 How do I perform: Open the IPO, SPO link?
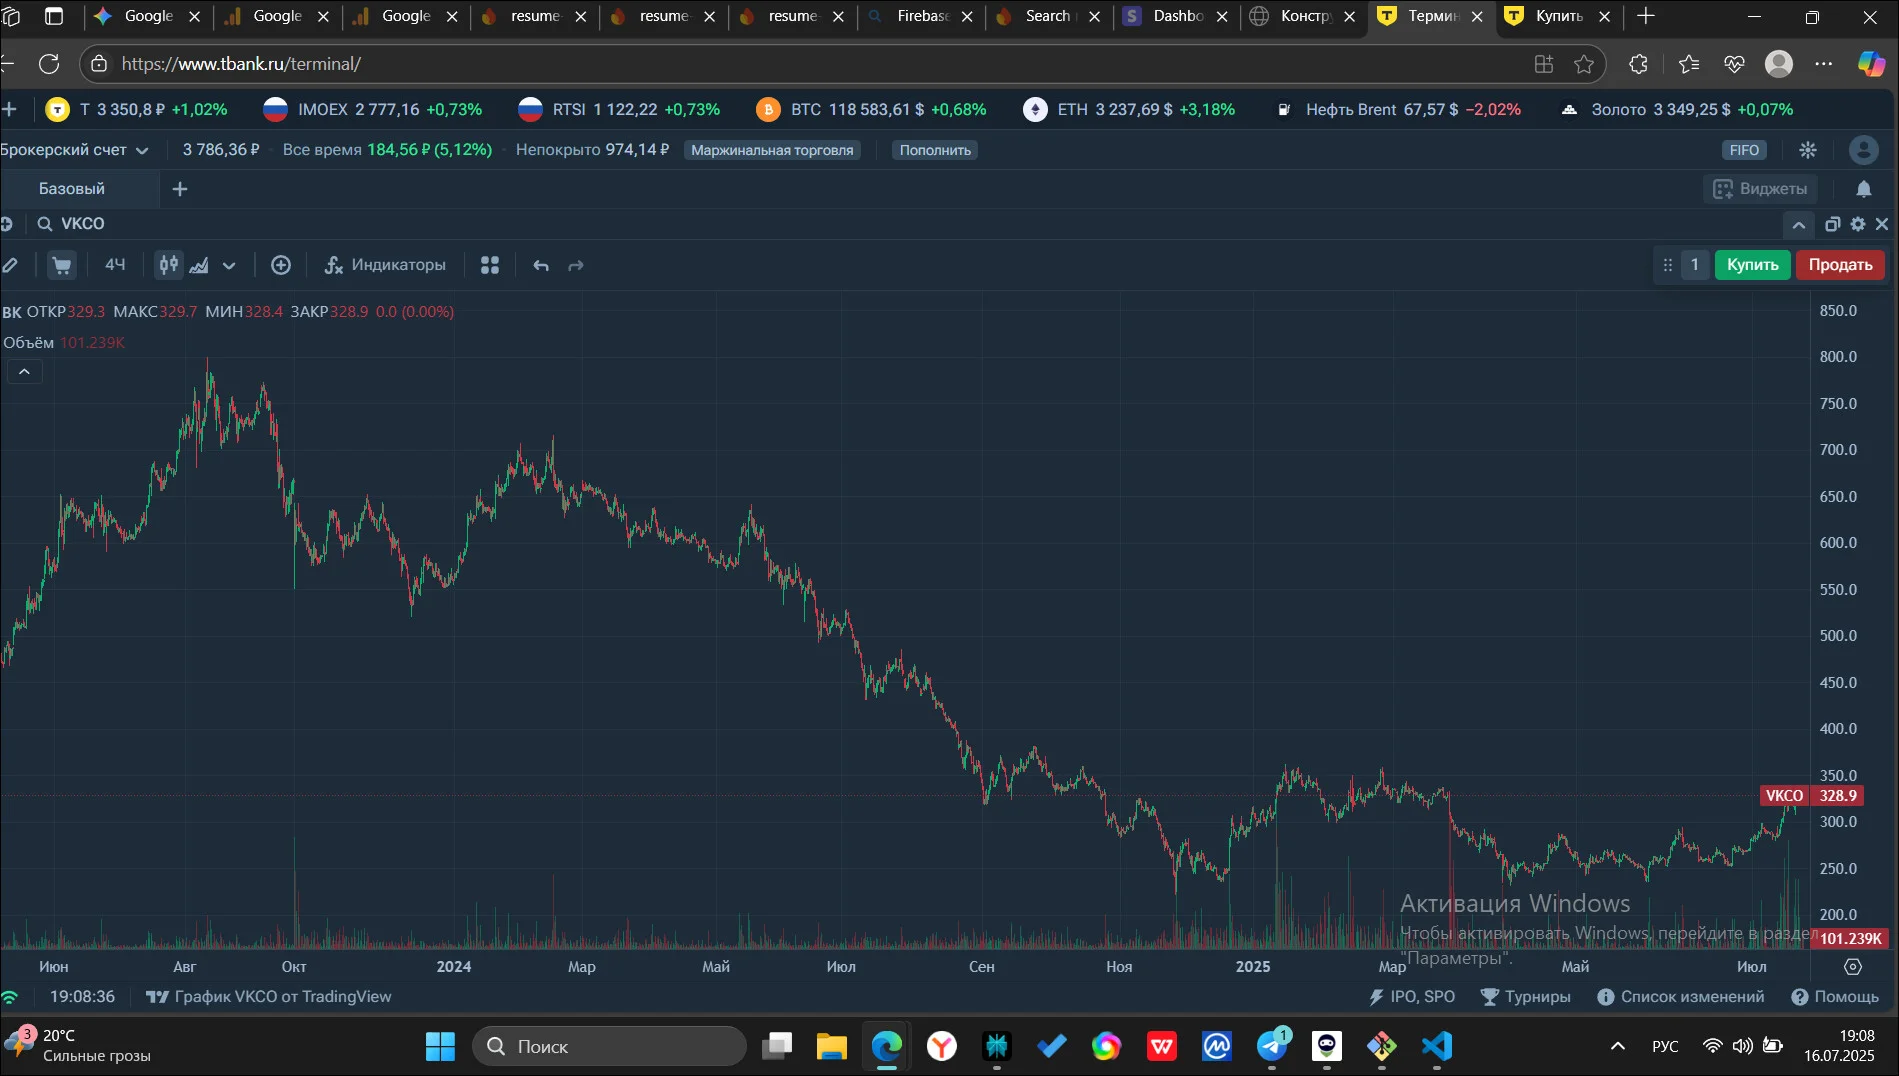click(1412, 997)
